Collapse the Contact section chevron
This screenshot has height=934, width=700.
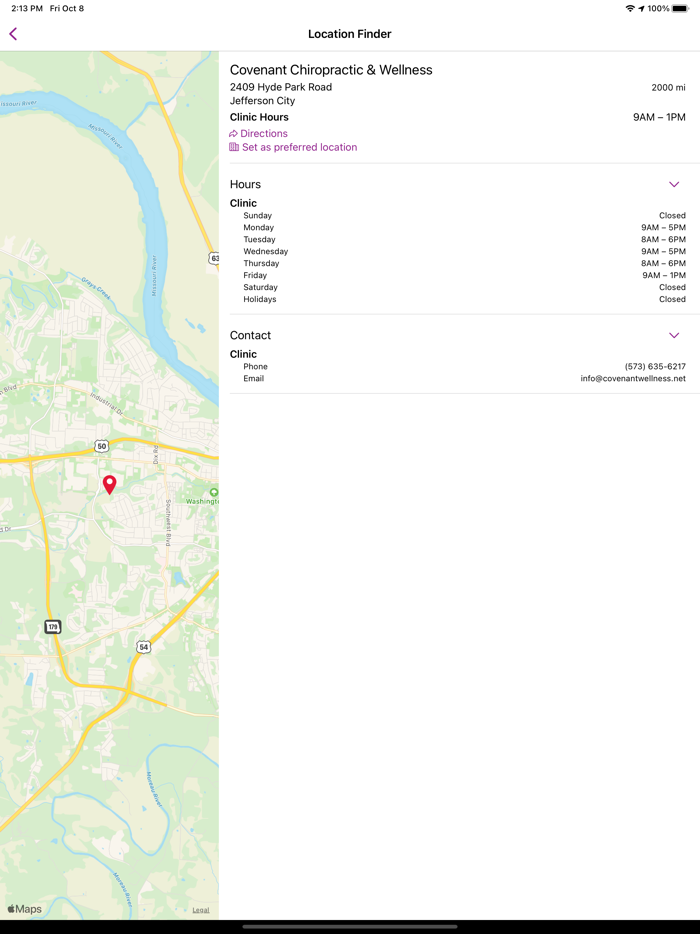[x=674, y=335]
